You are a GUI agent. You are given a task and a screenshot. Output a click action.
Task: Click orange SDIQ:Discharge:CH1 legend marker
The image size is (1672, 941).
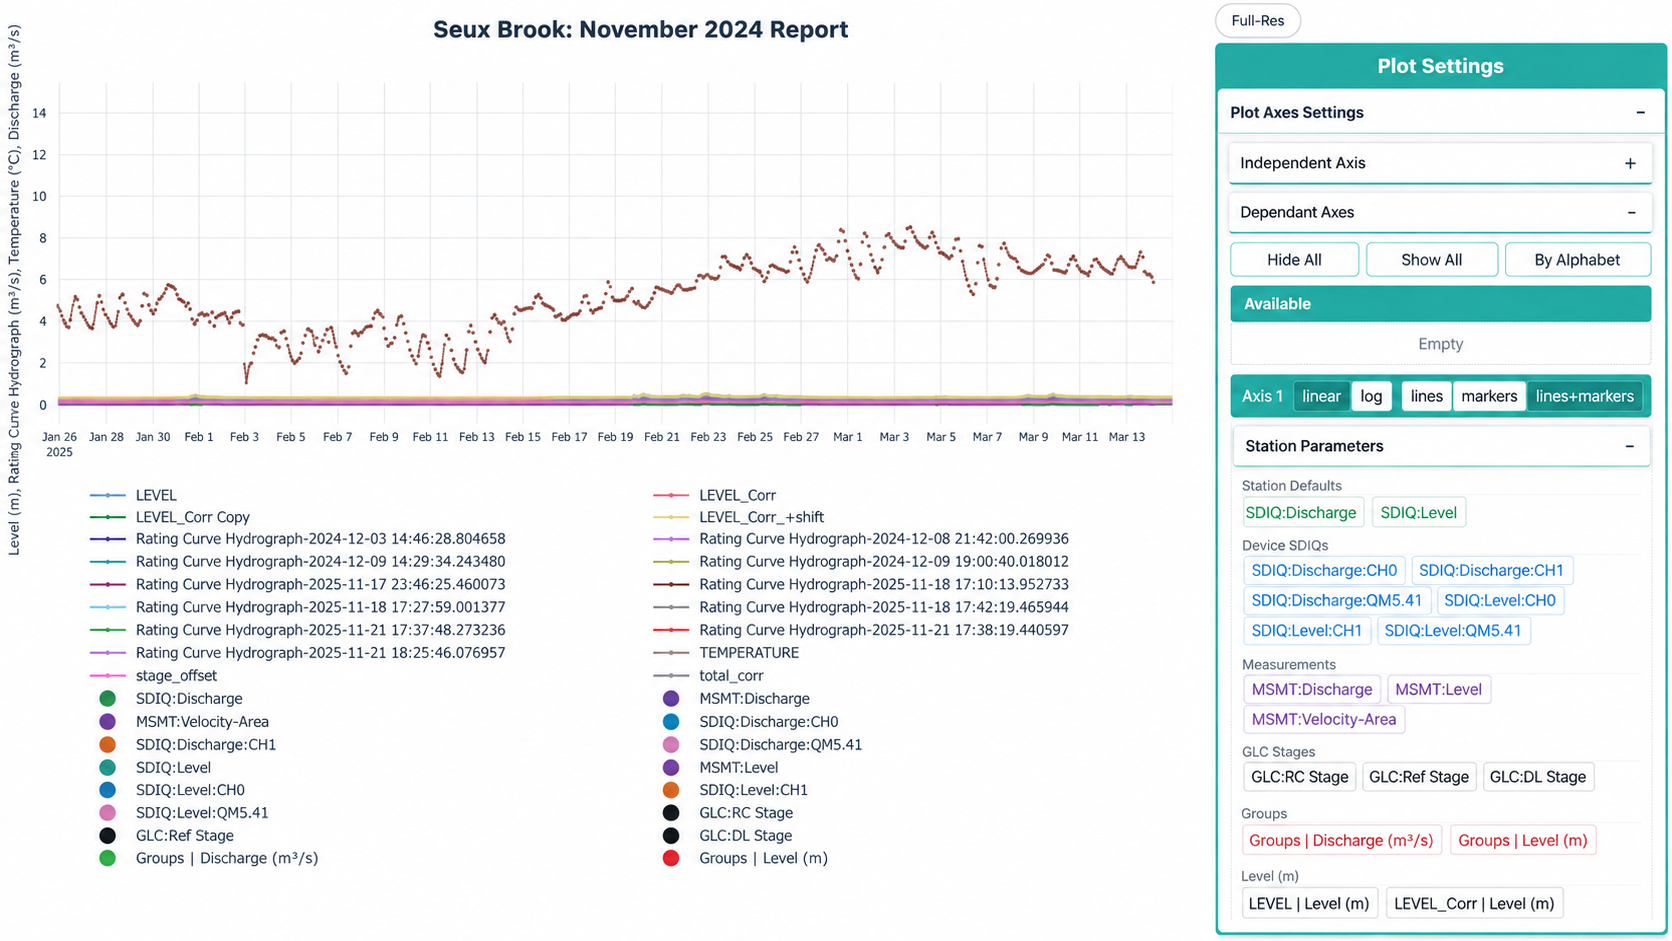108,745
